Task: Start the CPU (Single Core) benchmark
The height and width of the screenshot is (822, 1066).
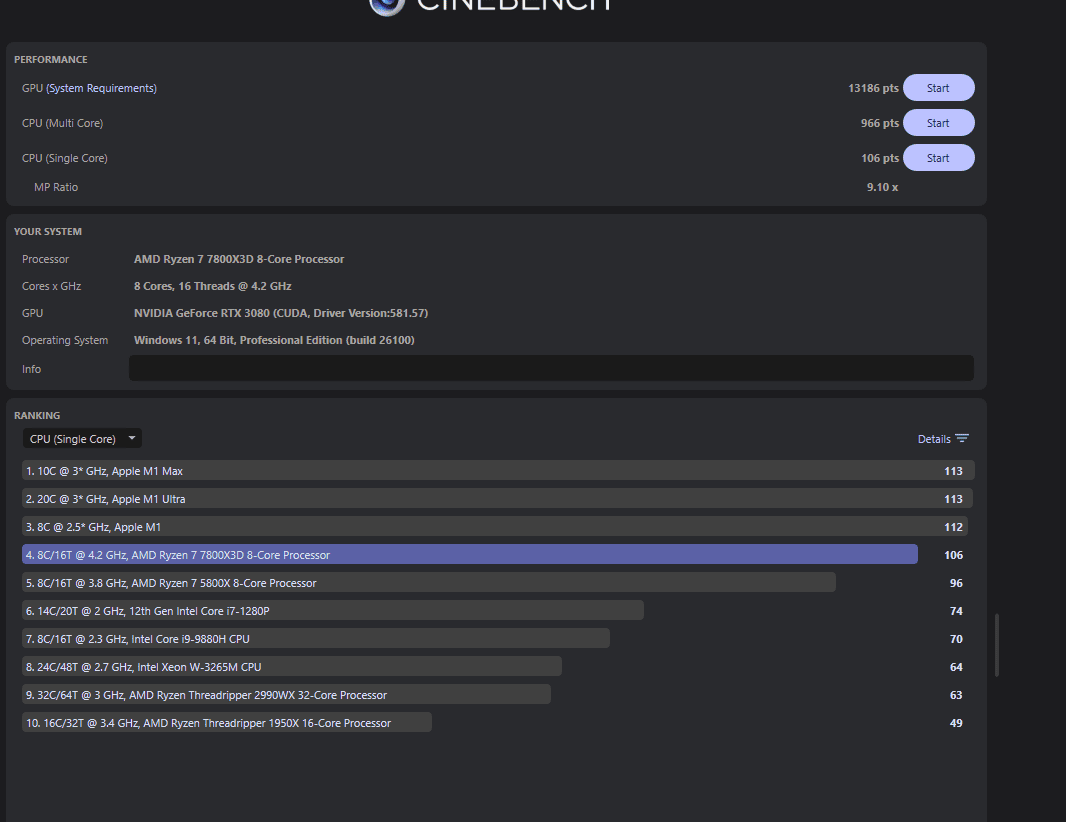Action: point(938,158)
